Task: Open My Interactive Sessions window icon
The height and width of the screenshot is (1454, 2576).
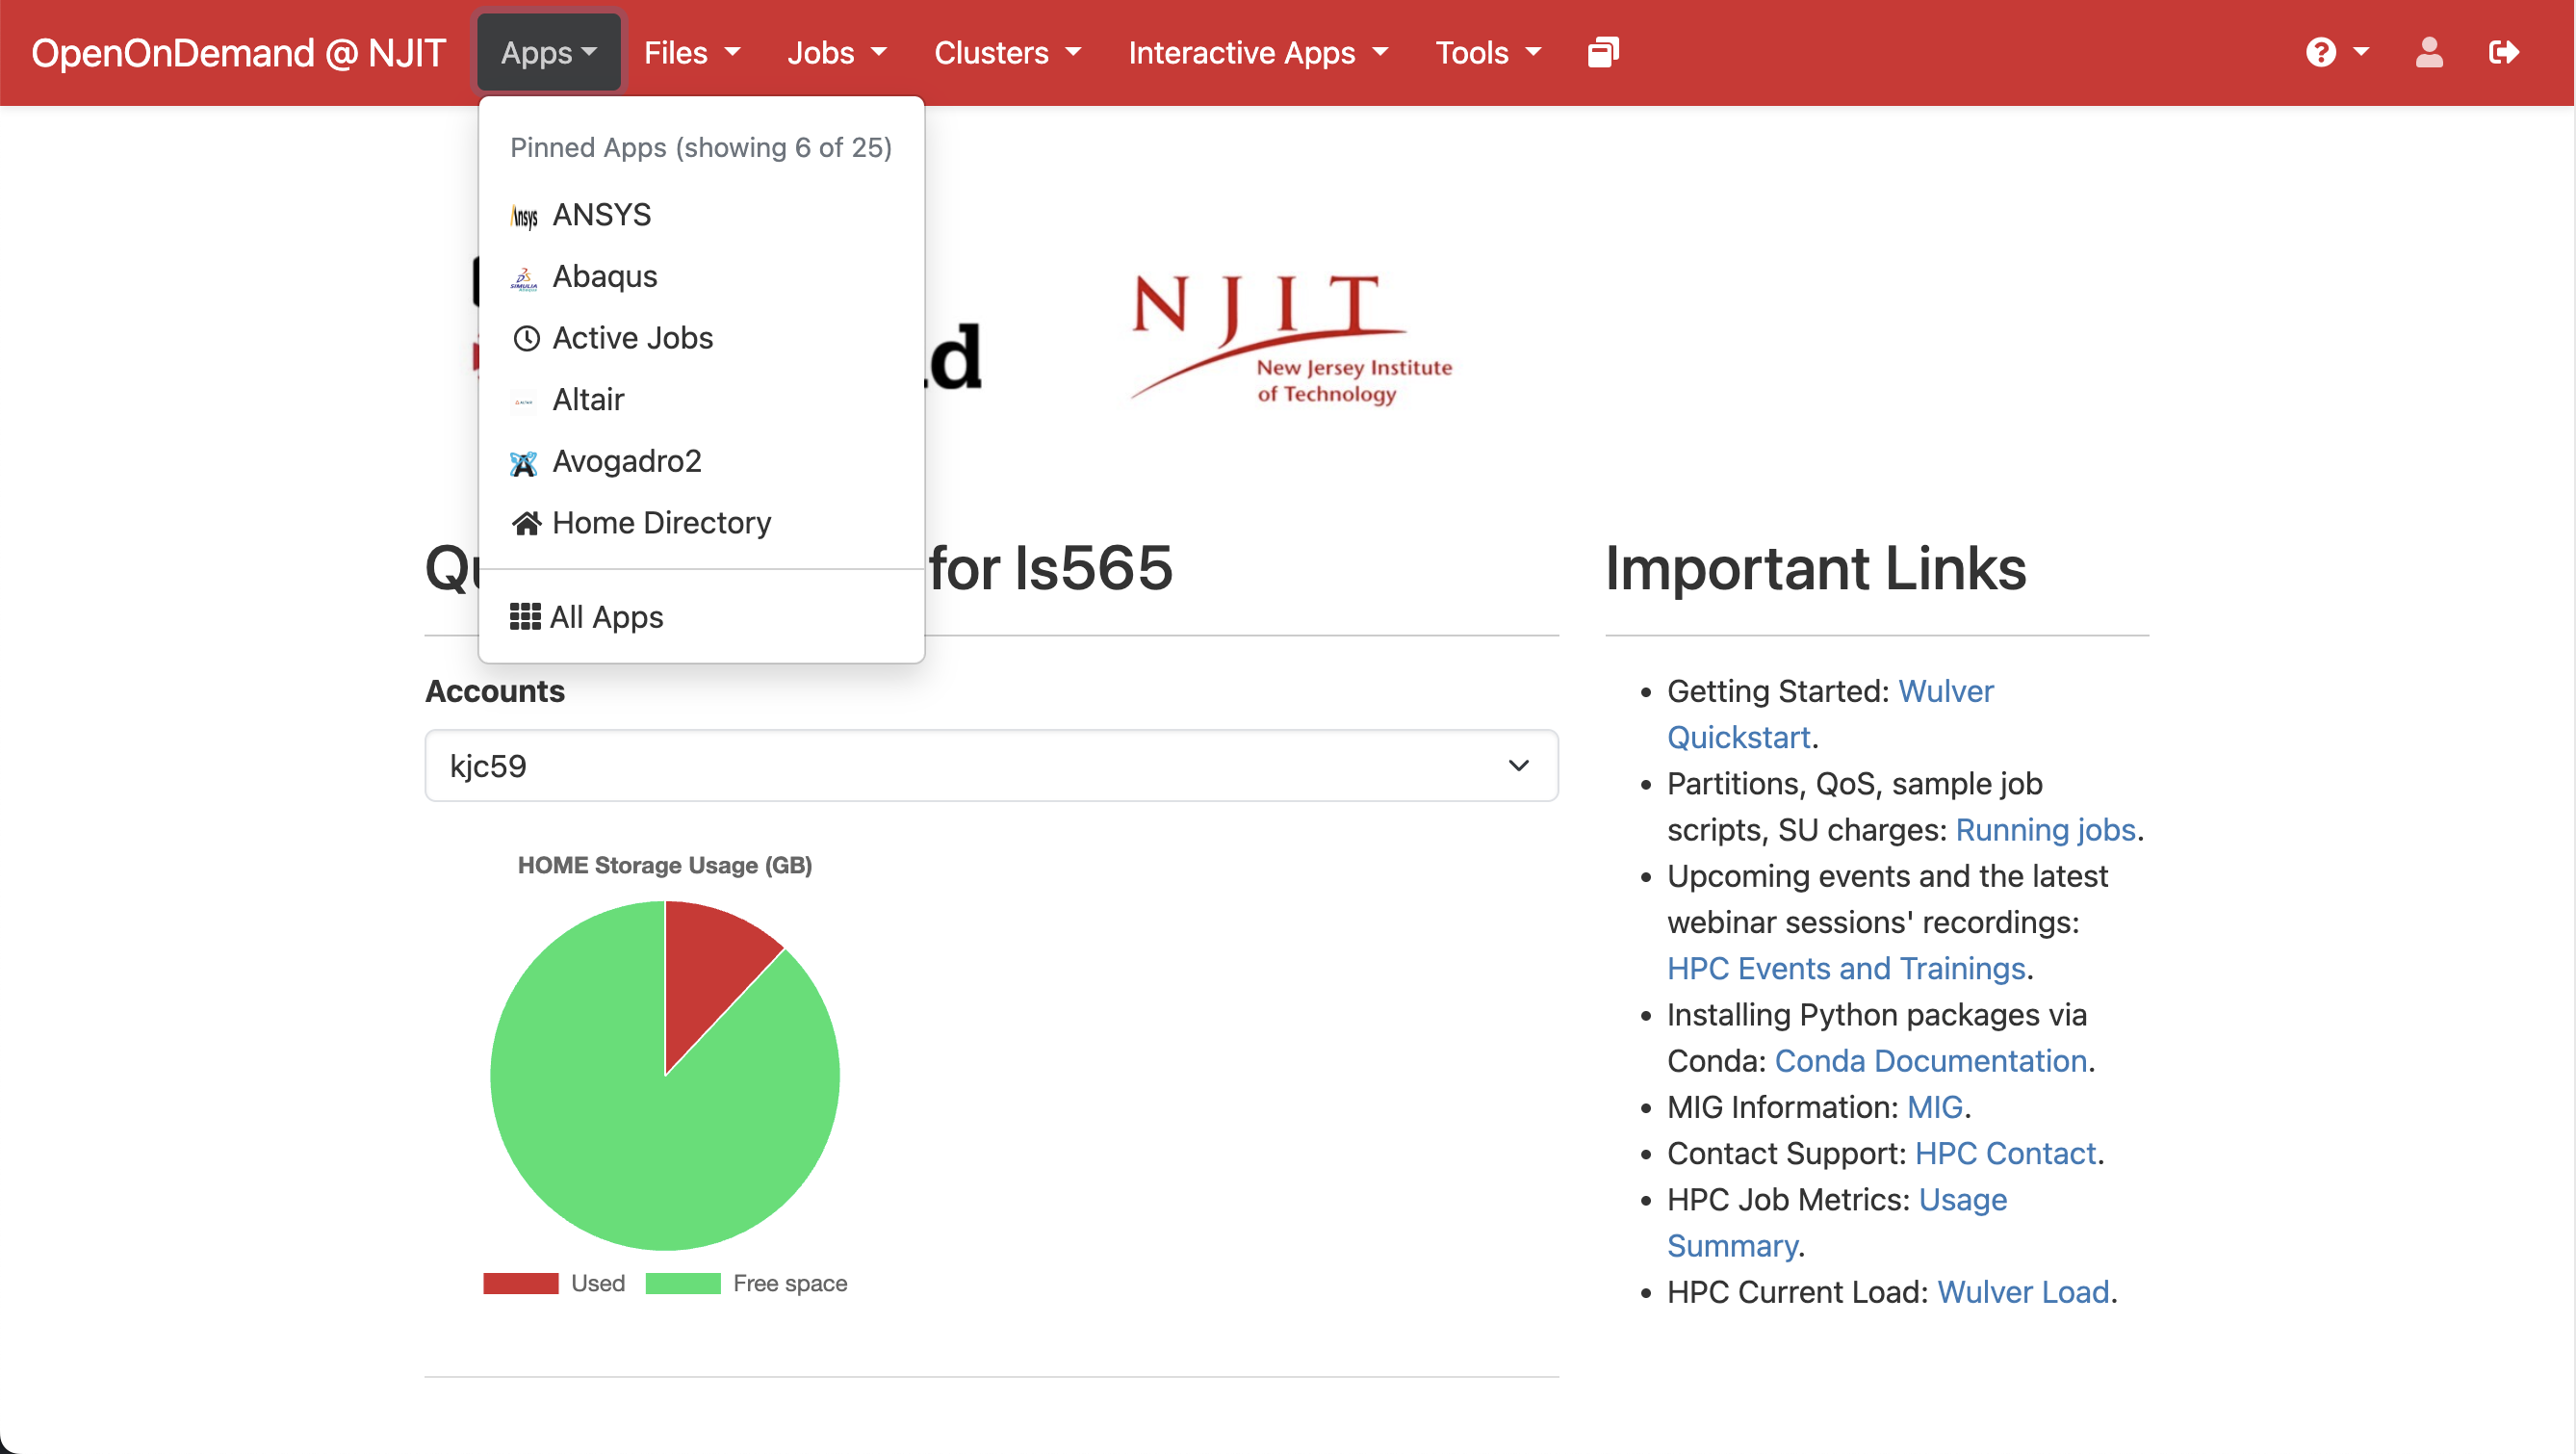Action: coord(1603,53)
